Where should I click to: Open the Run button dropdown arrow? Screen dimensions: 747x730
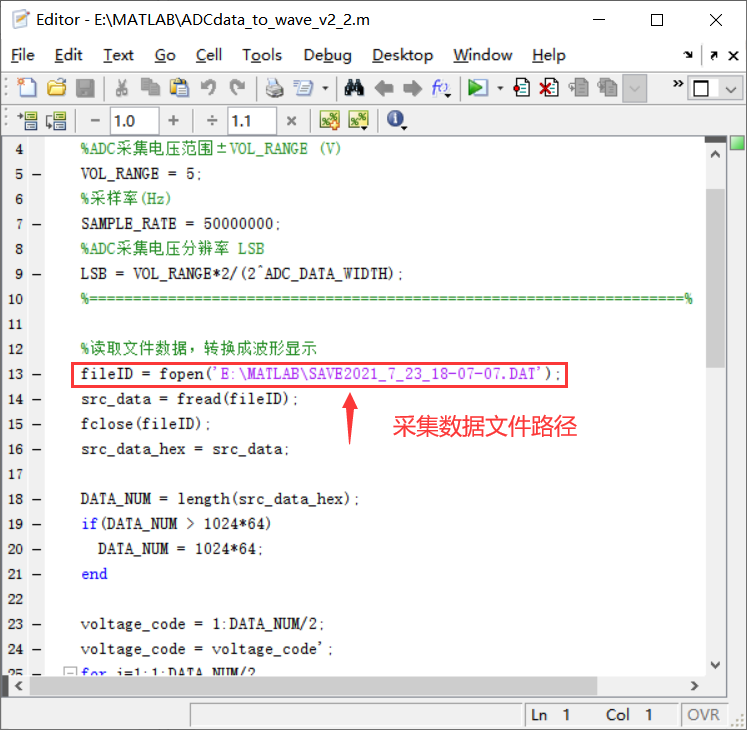[500, 88]
